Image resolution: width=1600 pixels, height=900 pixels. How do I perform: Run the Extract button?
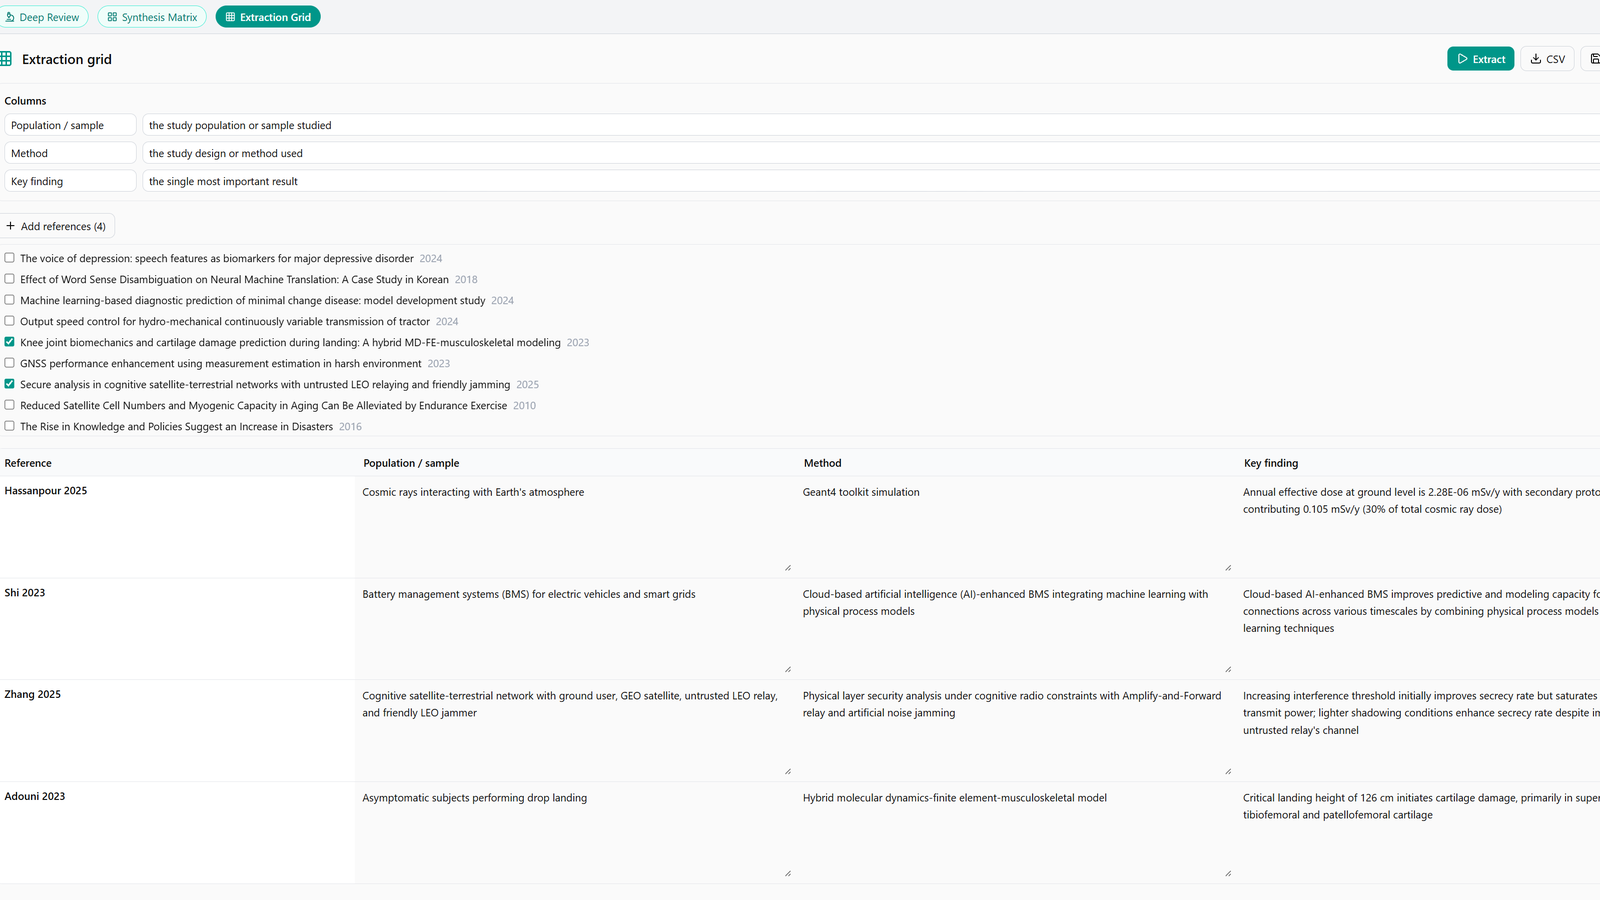click(1480, 59)
